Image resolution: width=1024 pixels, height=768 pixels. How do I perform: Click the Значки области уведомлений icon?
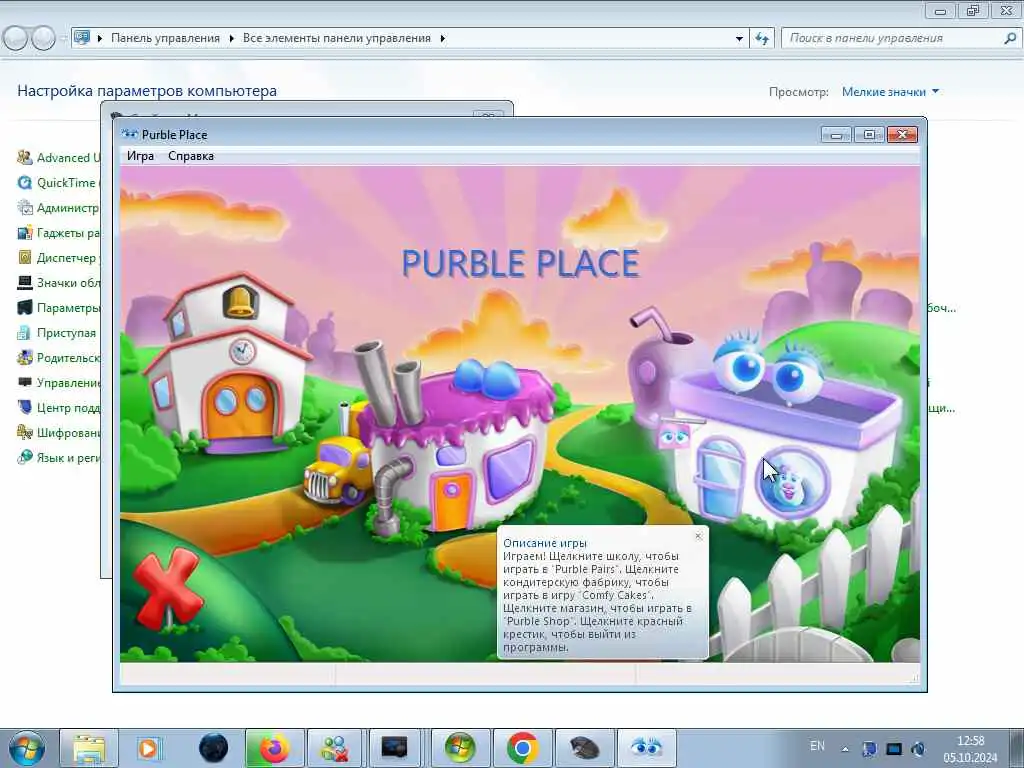(25, 283)
